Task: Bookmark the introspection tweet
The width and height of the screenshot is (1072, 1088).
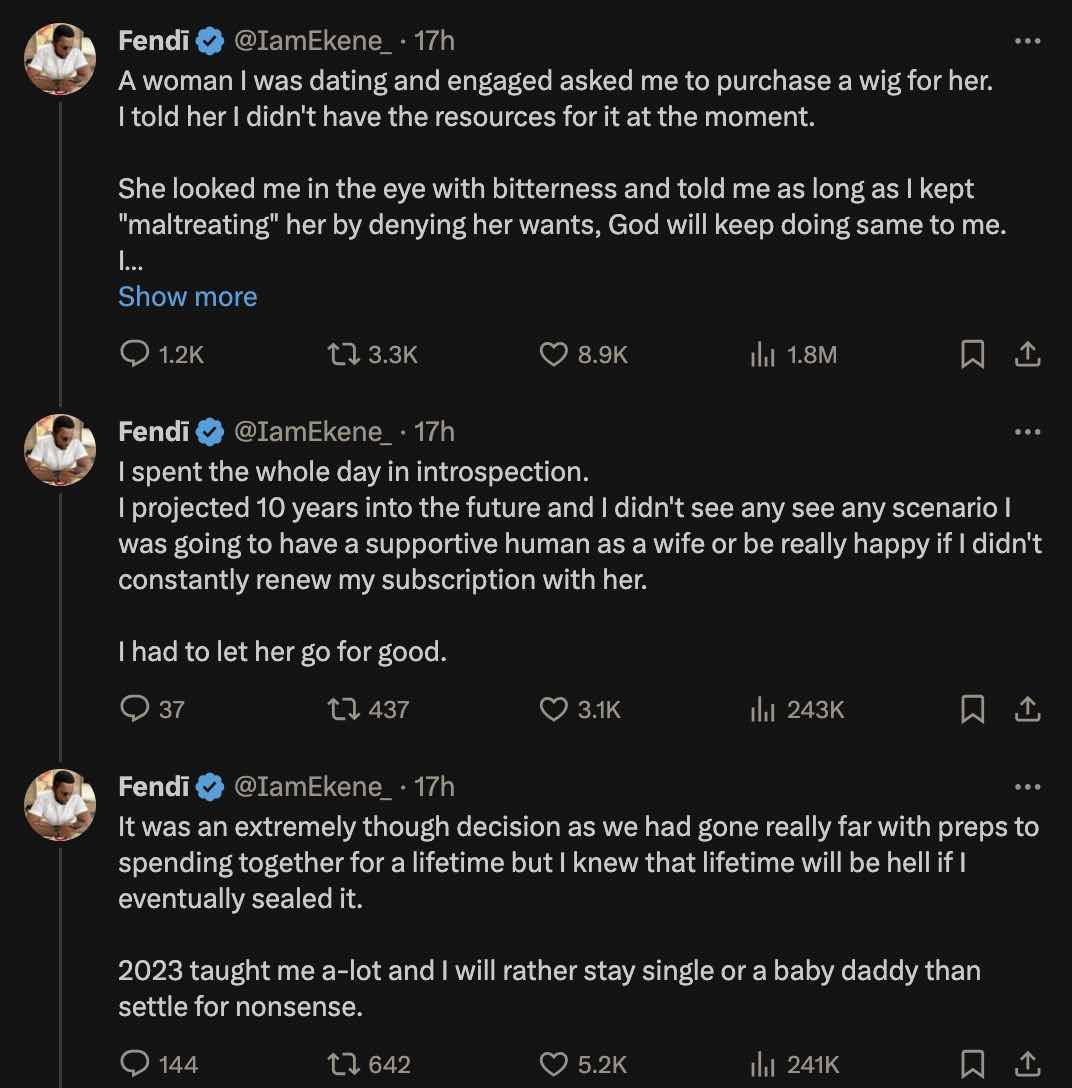Action: pos(972,710)
